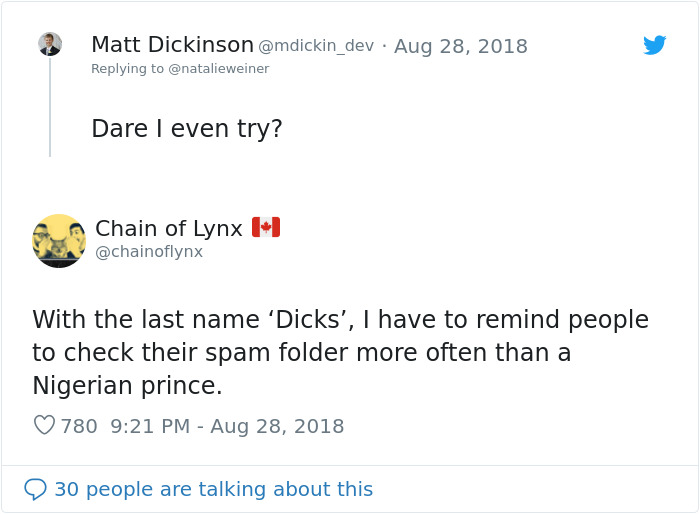Open the @chainoflynx handle
The image size is (700, 514).
(x=149, y=252)
